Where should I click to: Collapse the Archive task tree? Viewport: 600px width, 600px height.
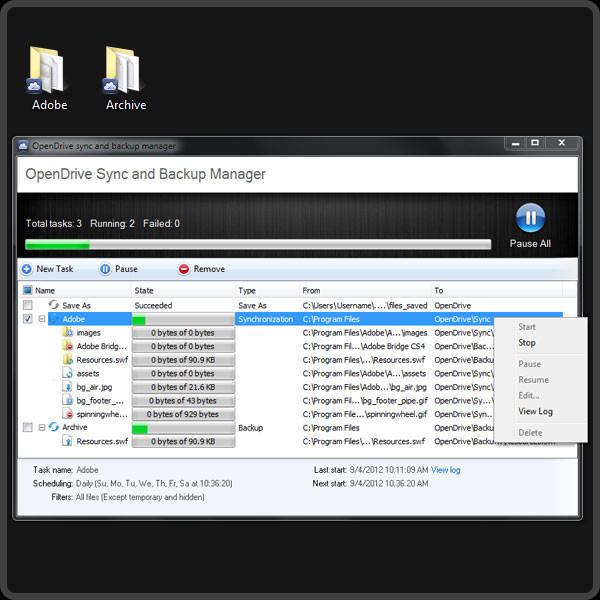tap(42, 427)
